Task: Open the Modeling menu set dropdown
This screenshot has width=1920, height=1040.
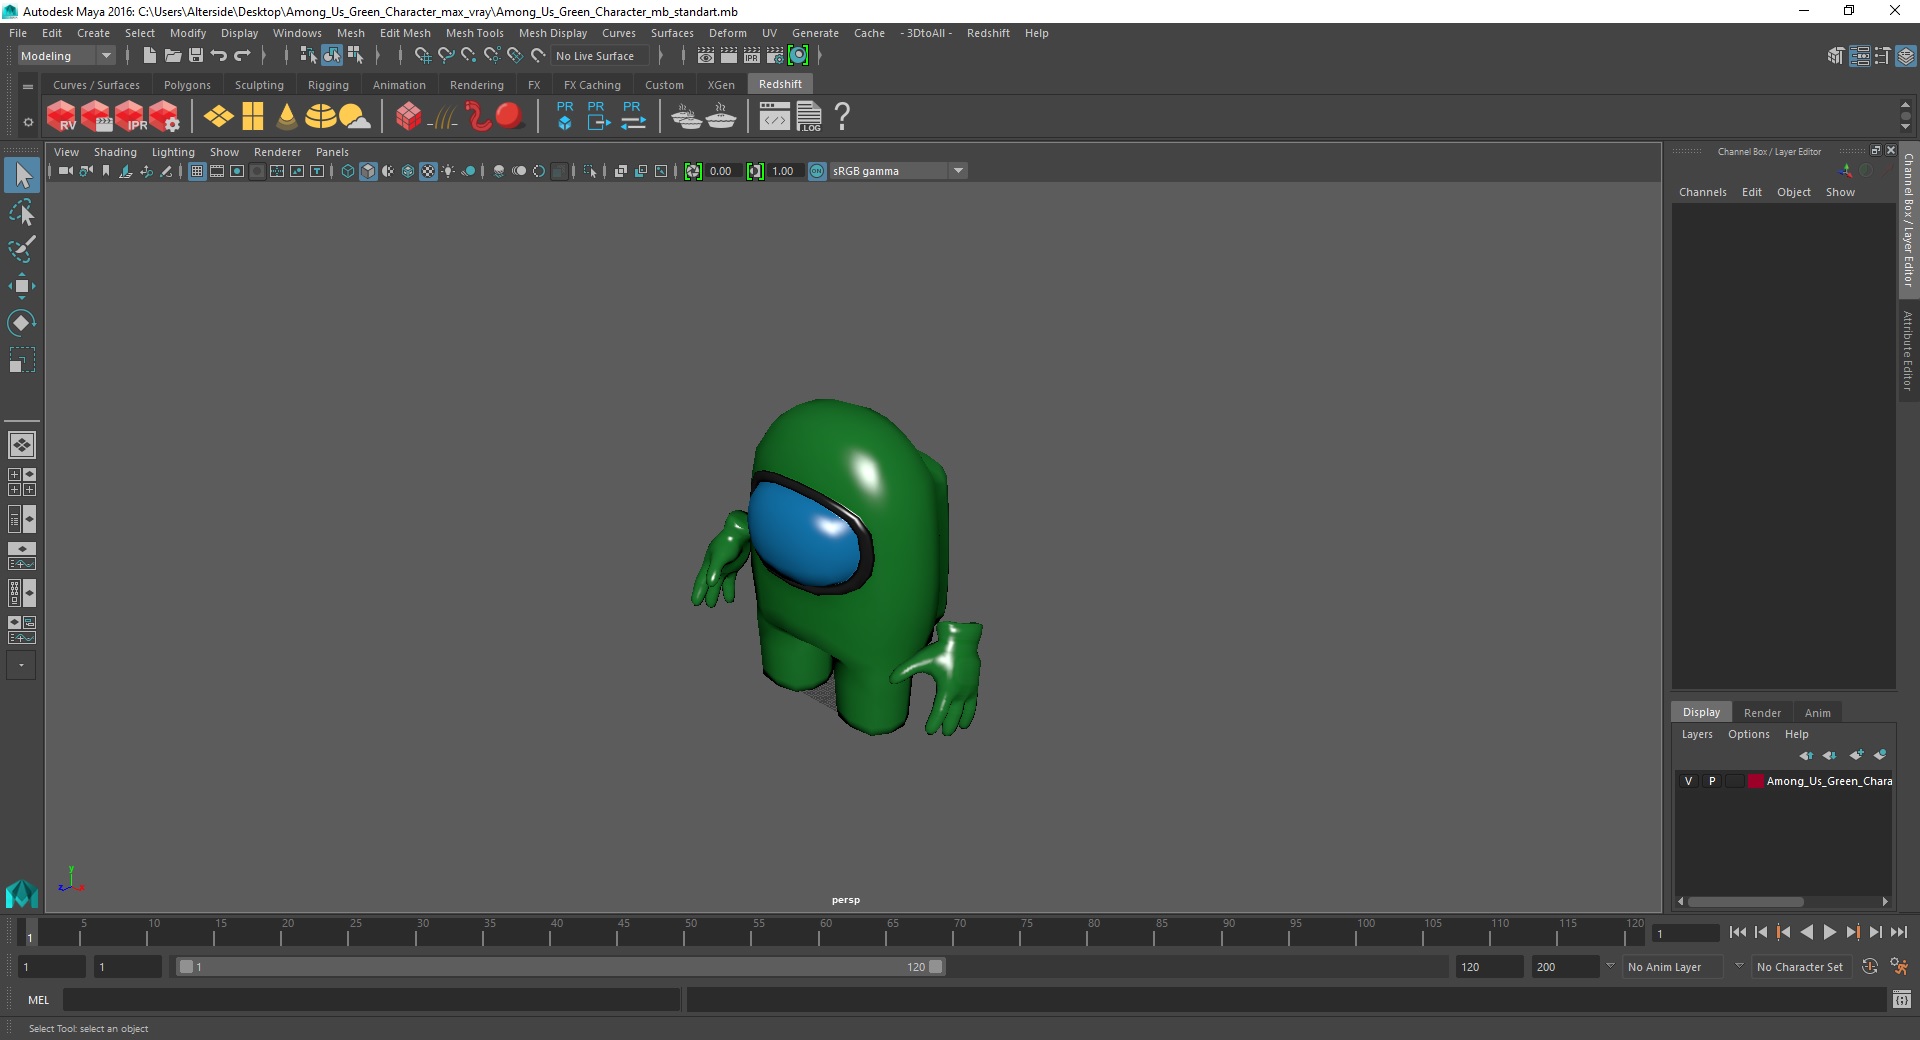Action: point(66,56)
